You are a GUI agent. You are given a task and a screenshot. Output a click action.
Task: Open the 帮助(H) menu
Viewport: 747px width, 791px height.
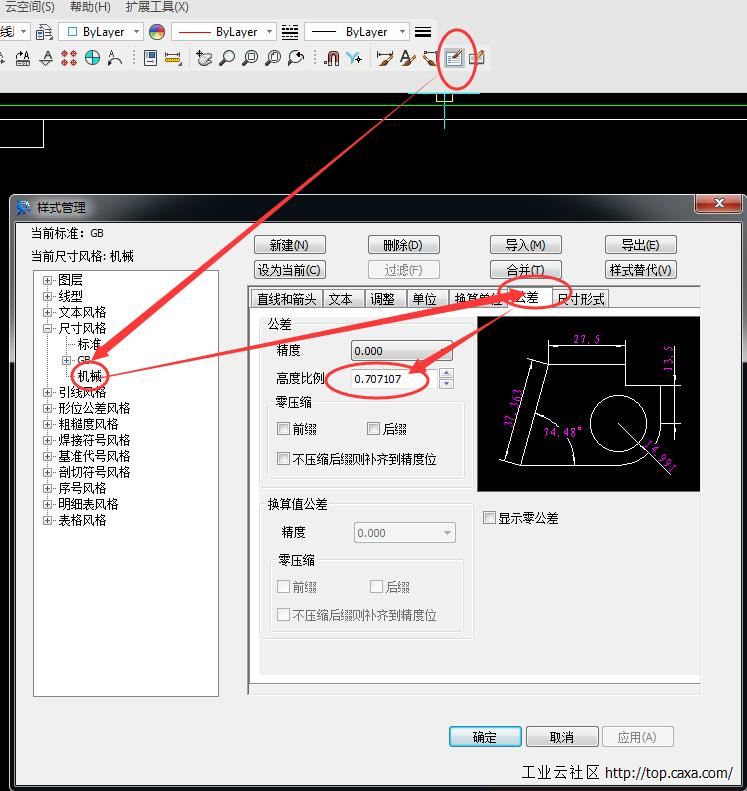coord(90,7)
